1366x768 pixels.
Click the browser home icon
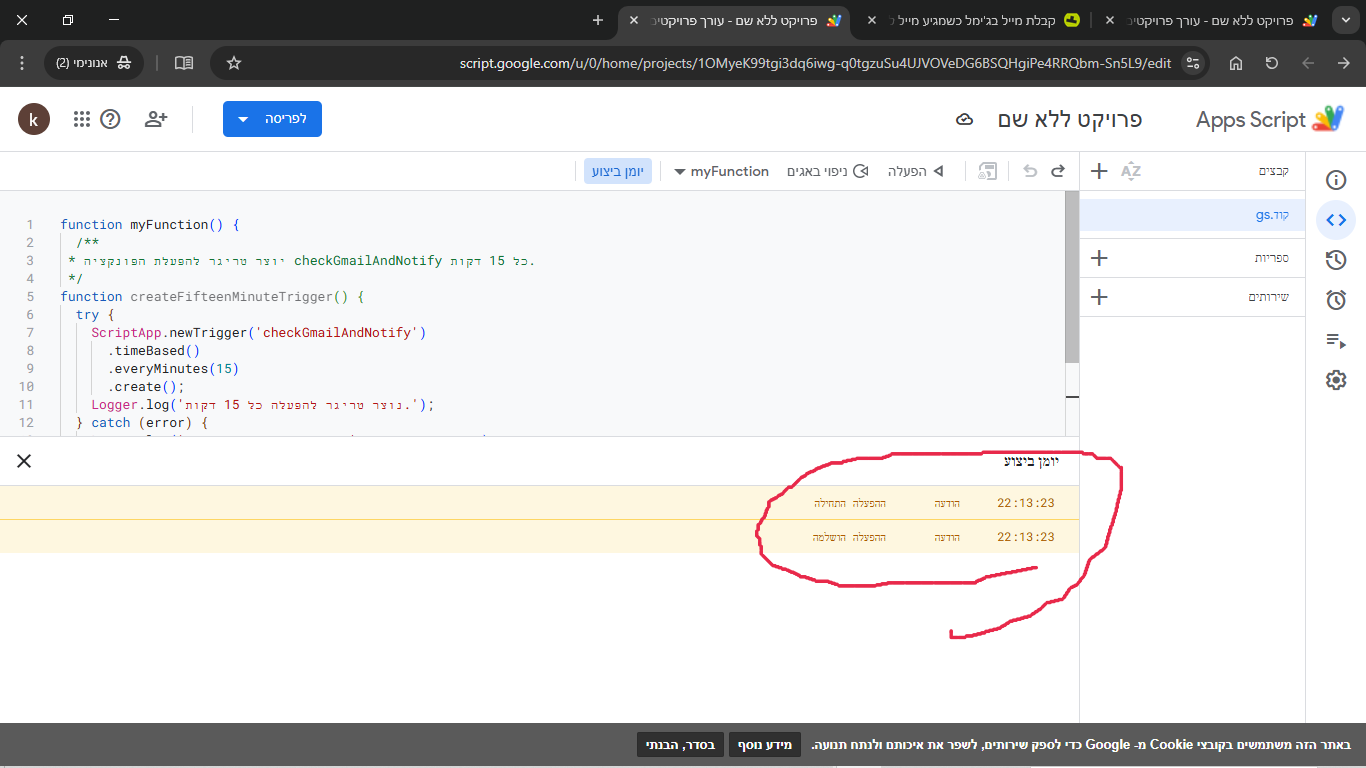[x=1236, y=63]
